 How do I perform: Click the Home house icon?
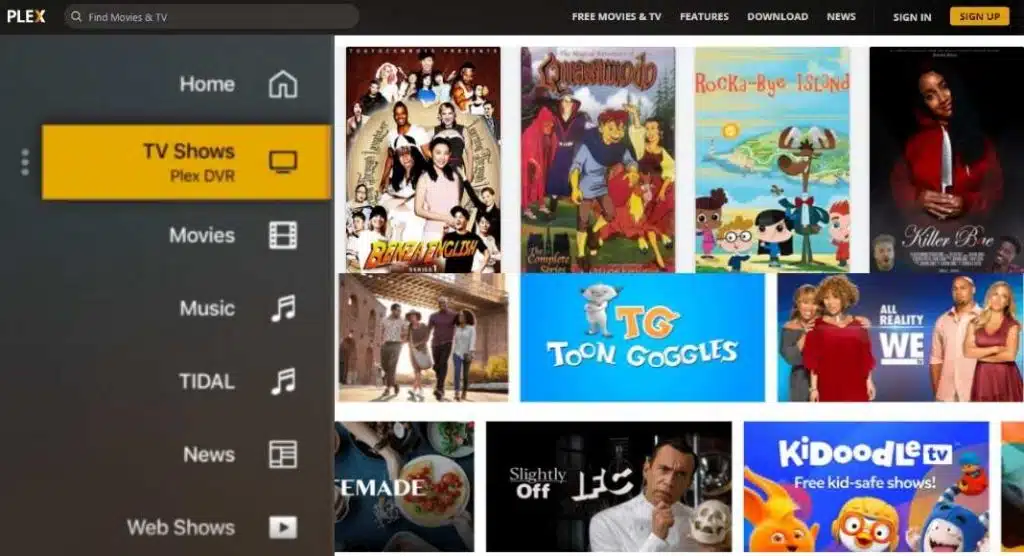283,84
